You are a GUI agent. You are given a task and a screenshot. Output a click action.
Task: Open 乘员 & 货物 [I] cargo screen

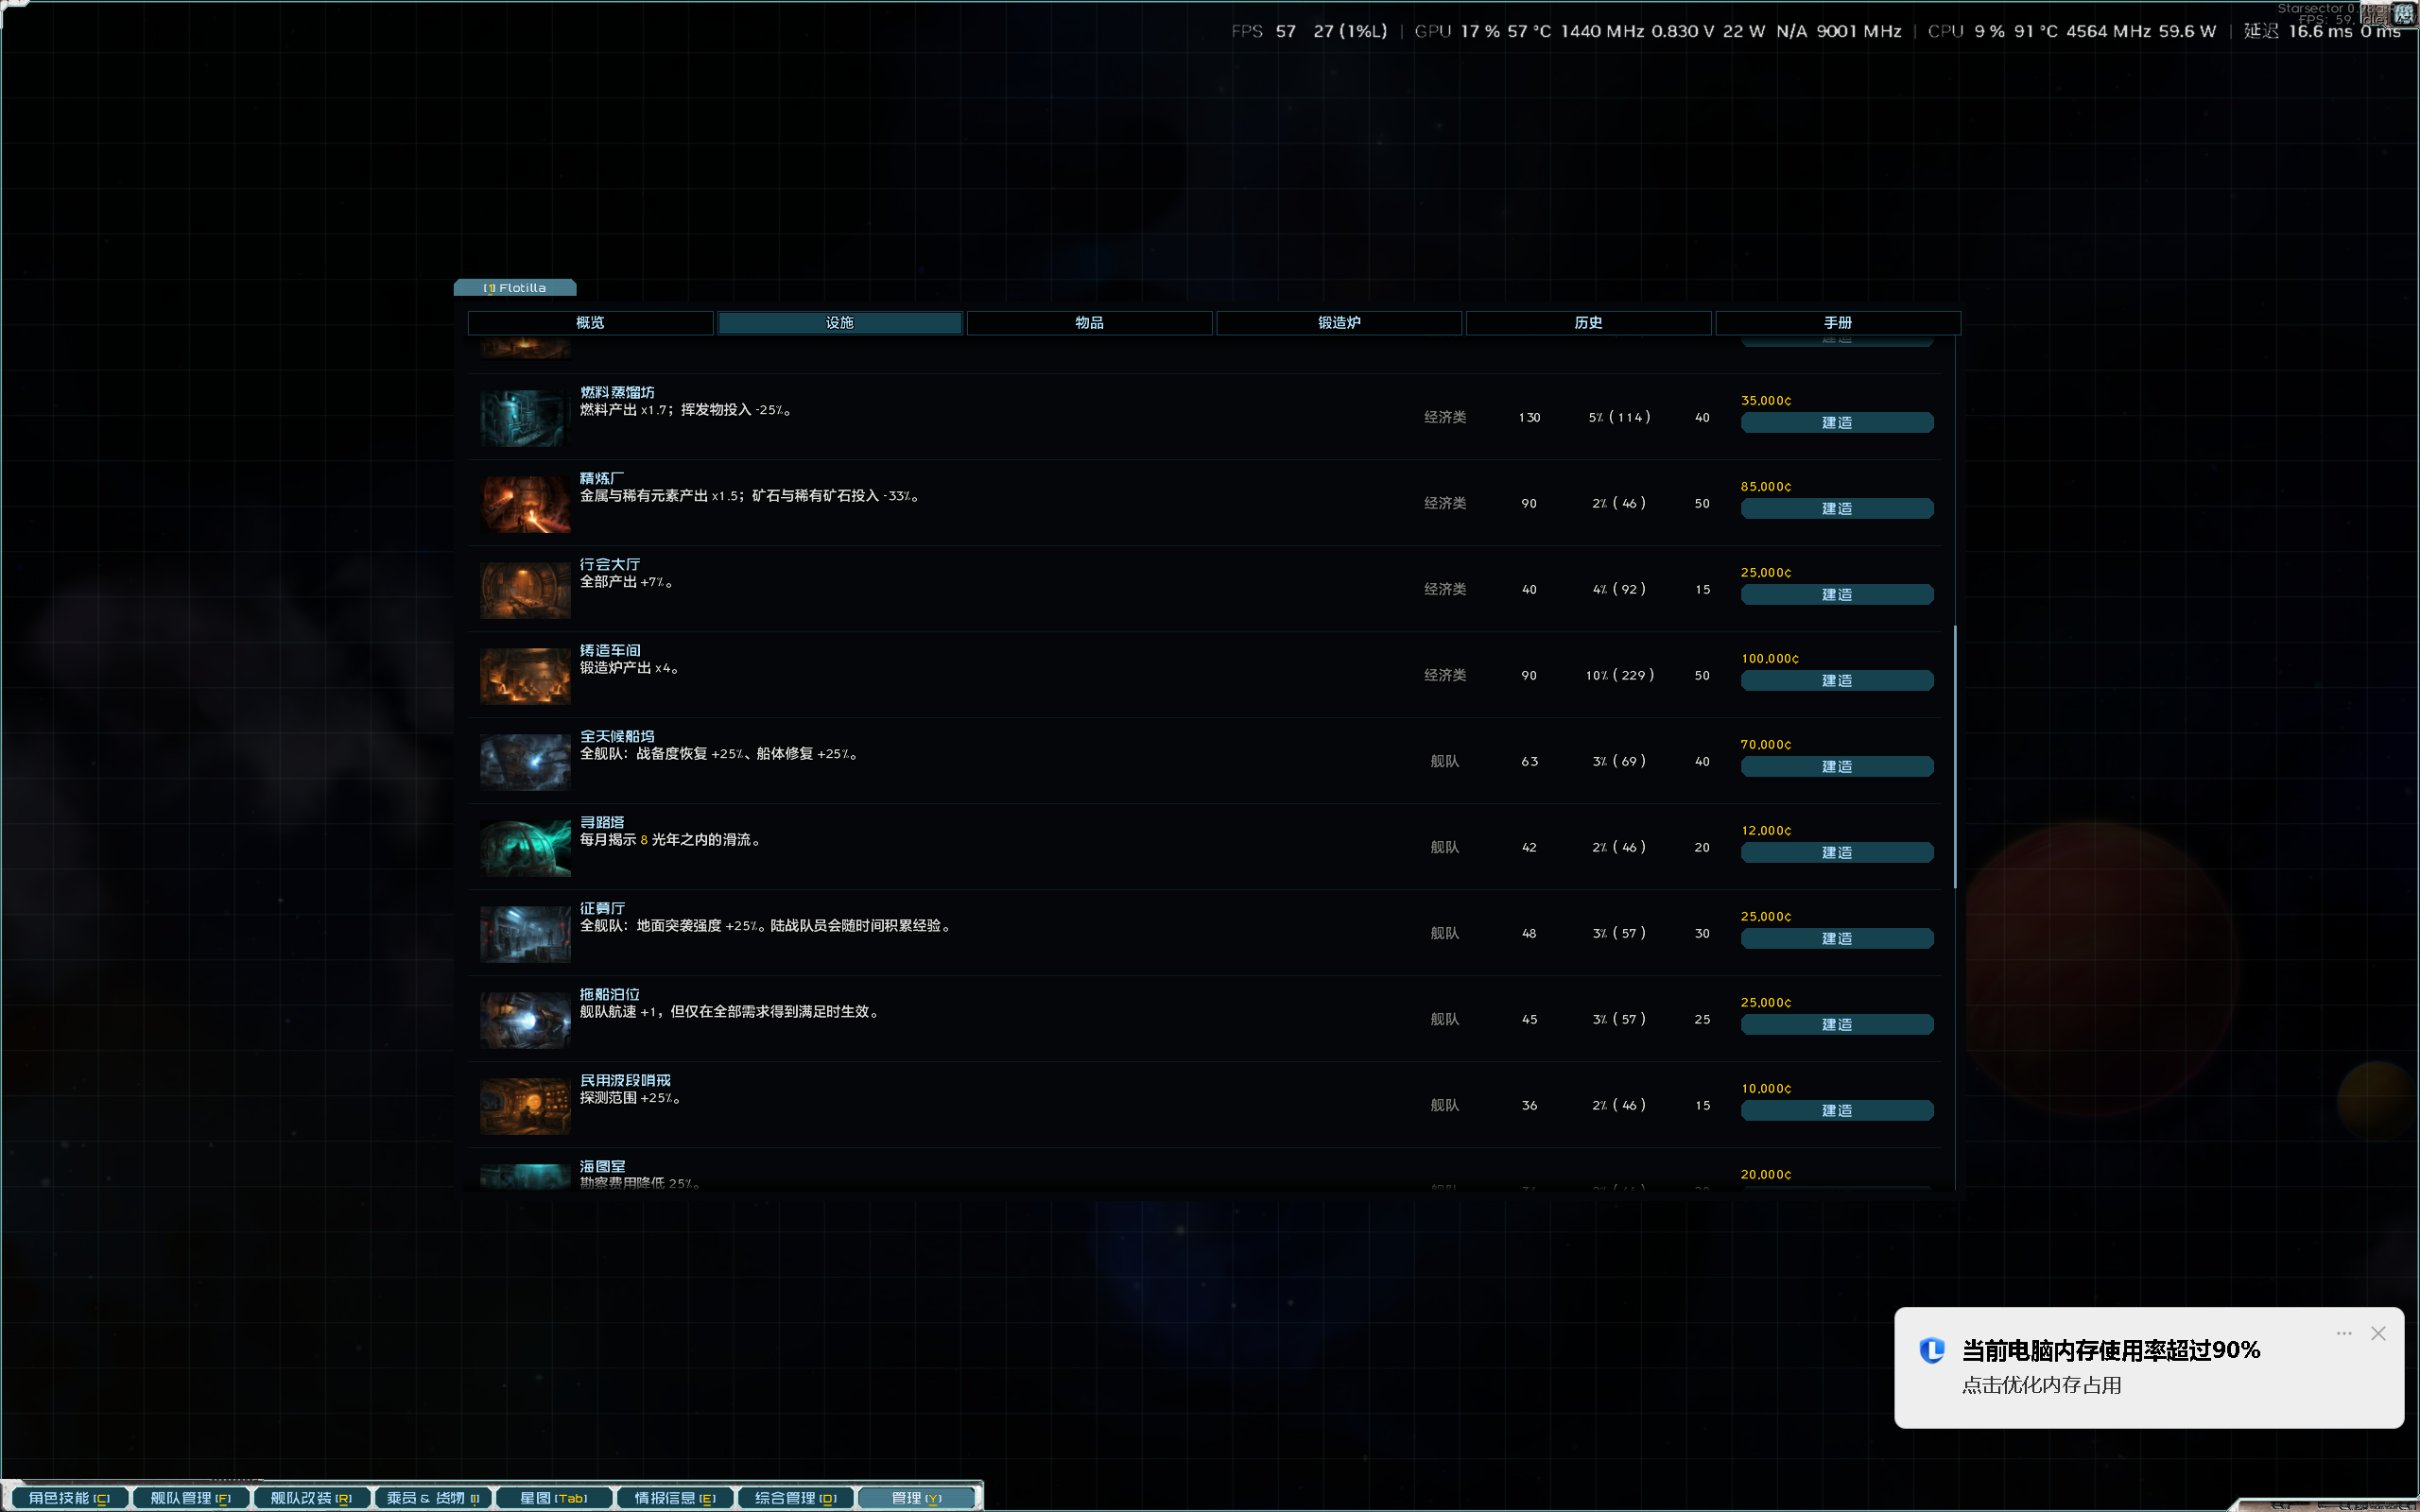pos(432,1497)
